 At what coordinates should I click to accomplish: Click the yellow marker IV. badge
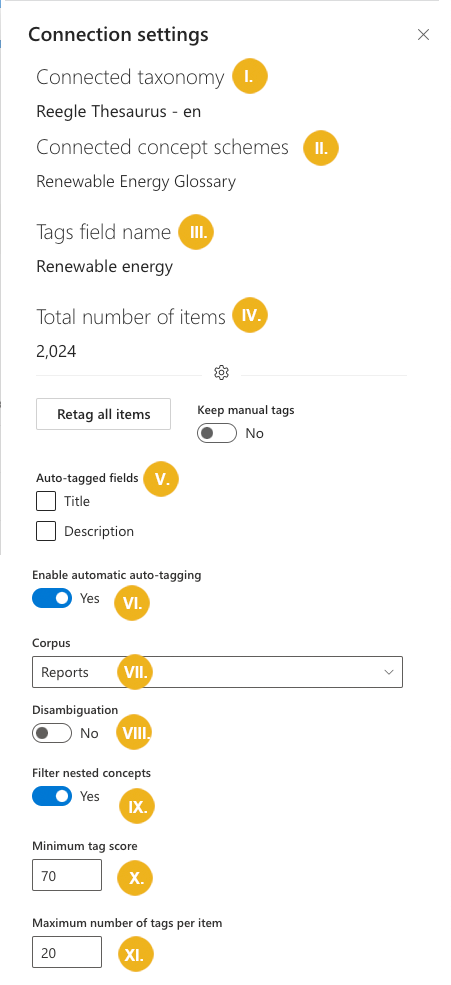250,315
